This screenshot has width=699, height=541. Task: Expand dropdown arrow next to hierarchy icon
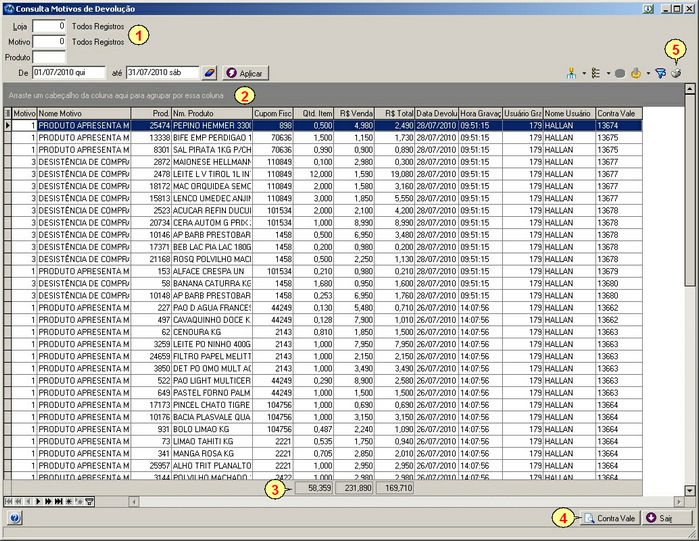(x=584, y=74)
